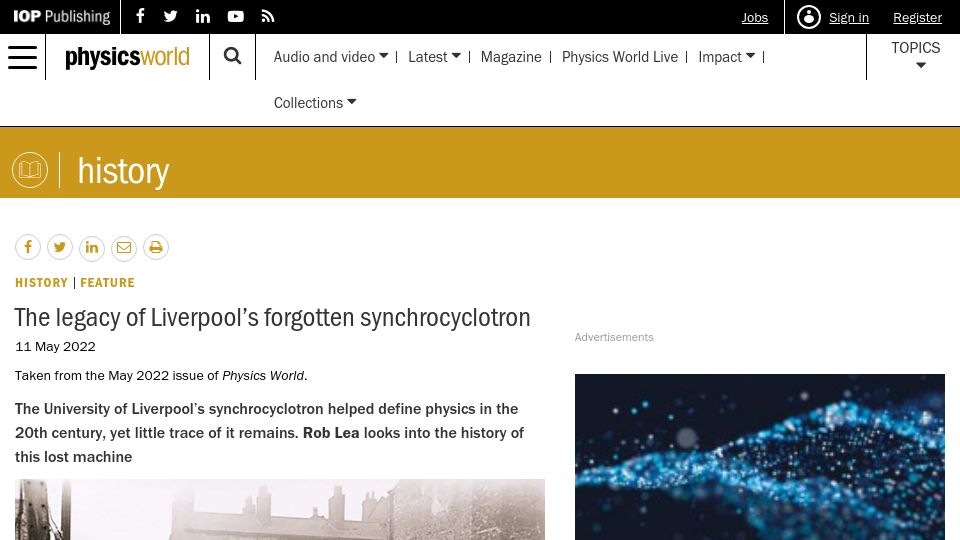Open the HISTORY category tag
The width and height of the screenshot is (960, 540).
pyautogui.click(x=41, y=283)
